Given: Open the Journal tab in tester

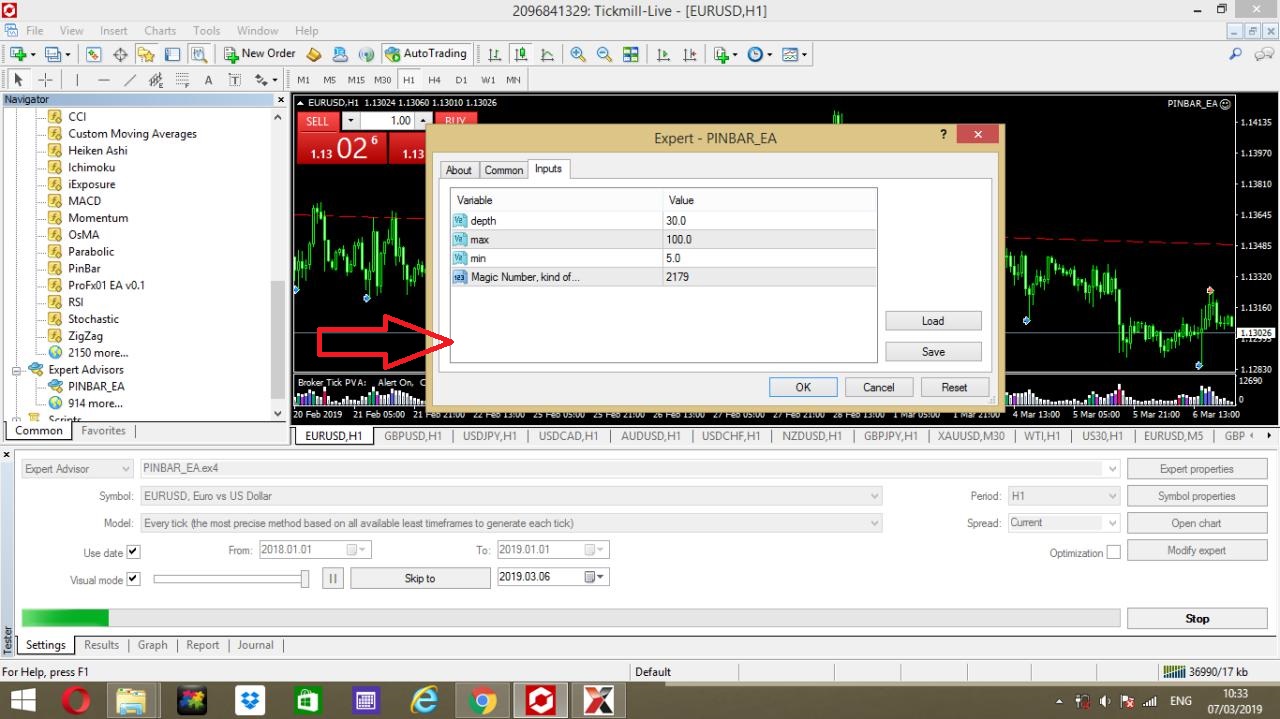Looking at the screenshot, I should point(255,645).
